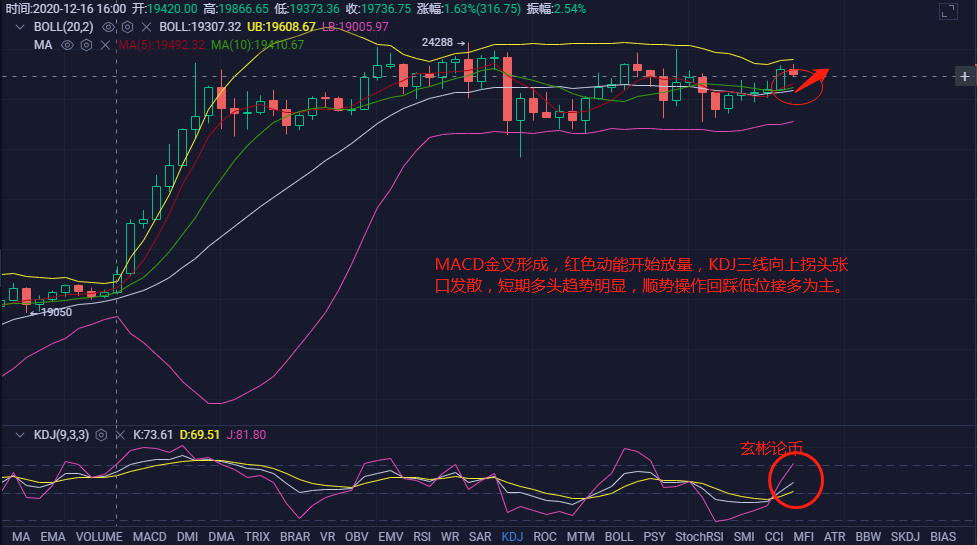
Task: Click the 19050 low price marker
Action: (x=56, y=312)
